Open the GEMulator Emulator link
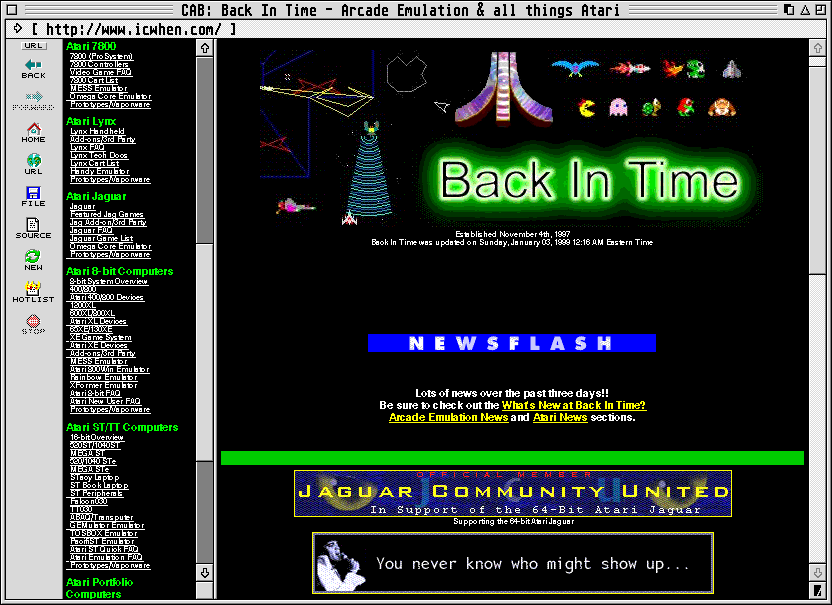 coord(107,525)
